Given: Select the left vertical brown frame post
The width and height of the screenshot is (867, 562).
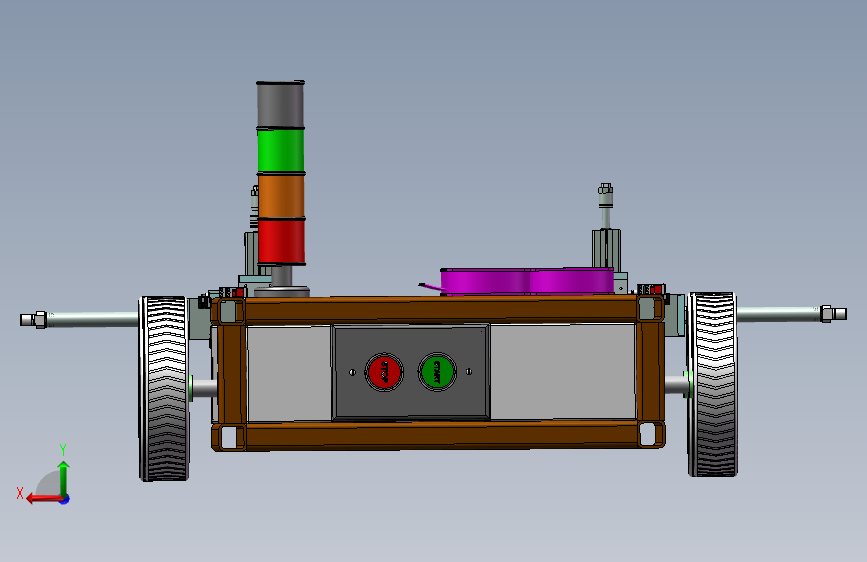Looking at the screenshot, I should (232, 373).
